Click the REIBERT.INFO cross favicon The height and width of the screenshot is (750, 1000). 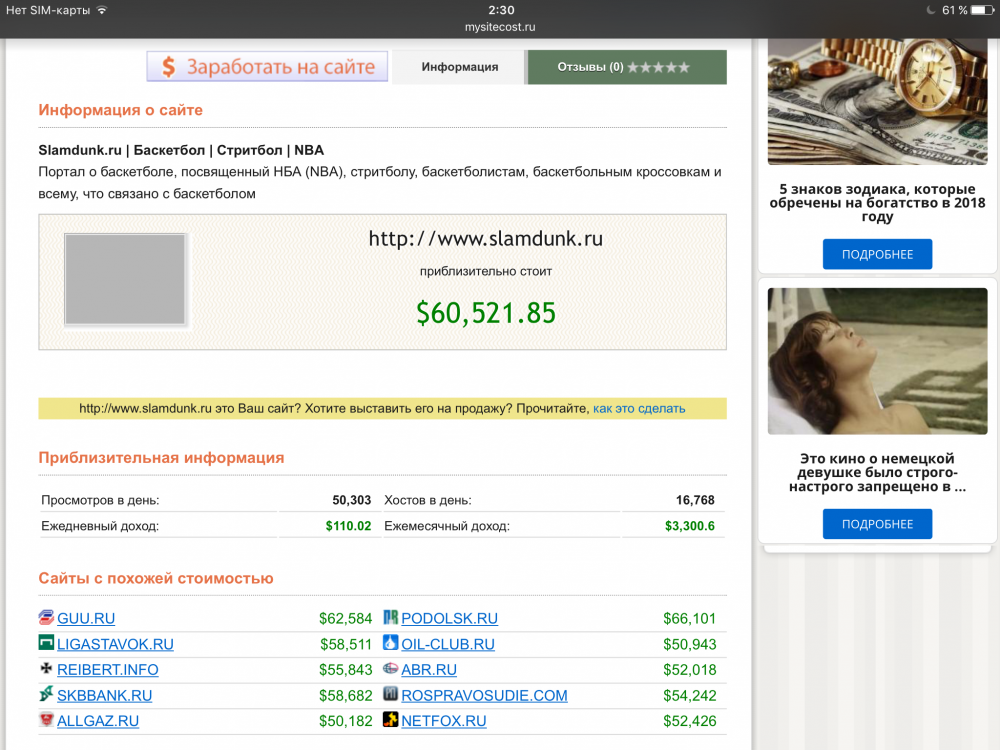(x=46, y=669)
